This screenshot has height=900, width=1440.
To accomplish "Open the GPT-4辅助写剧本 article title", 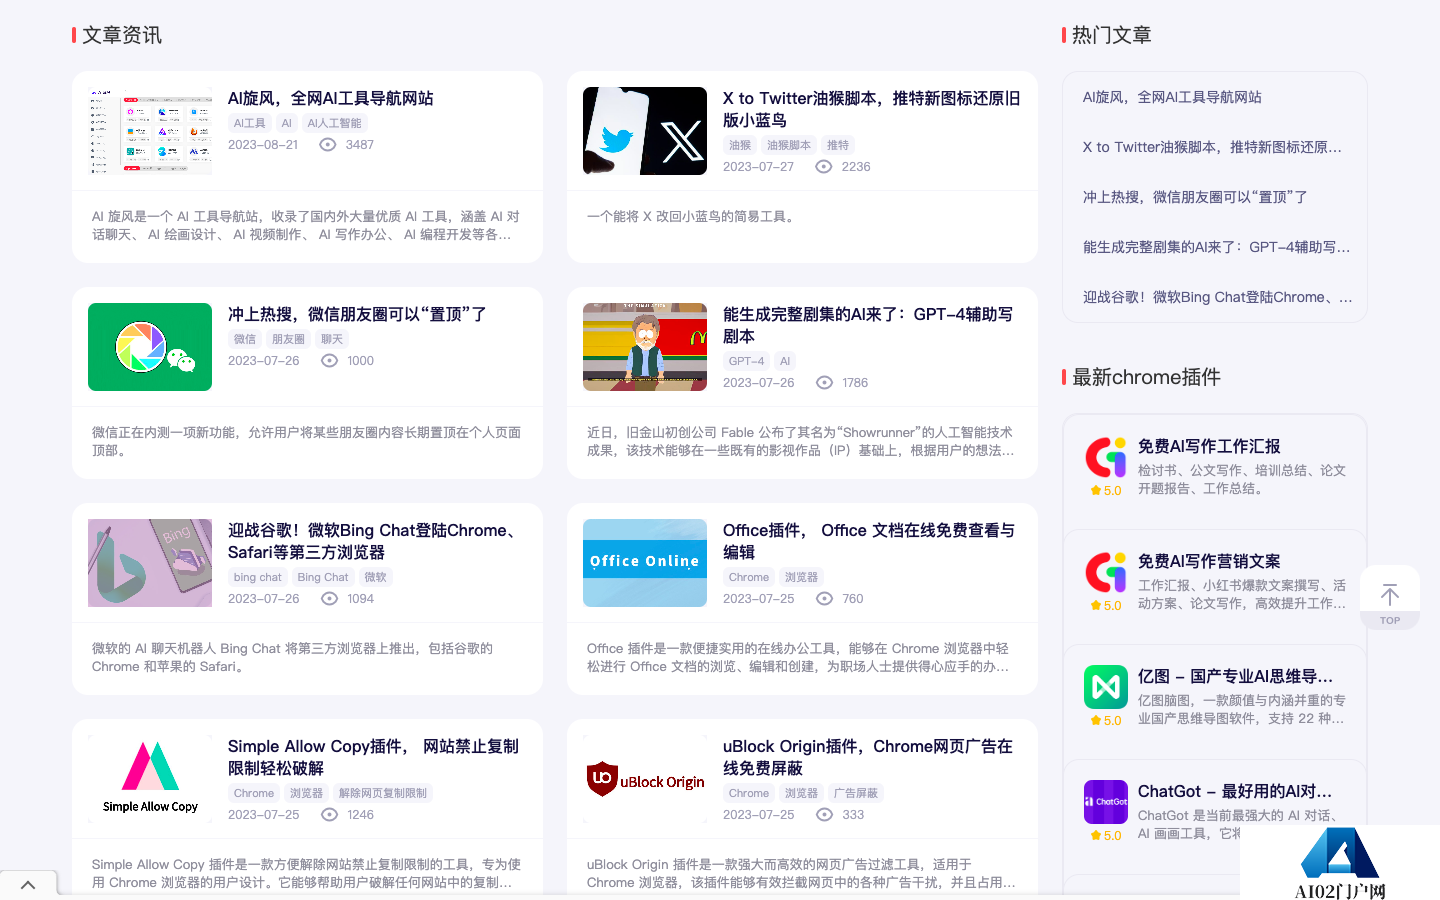I will 868,325.
